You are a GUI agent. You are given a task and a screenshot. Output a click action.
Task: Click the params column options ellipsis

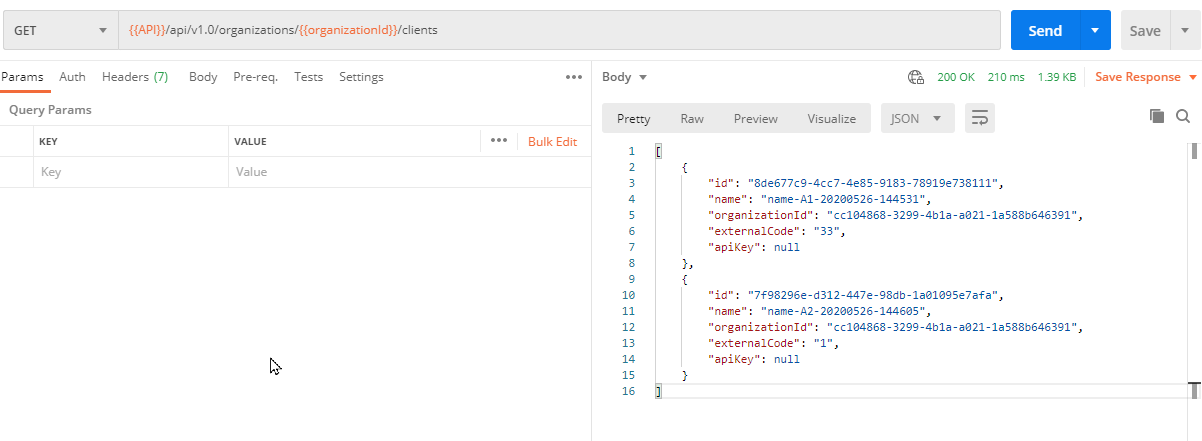499,141
